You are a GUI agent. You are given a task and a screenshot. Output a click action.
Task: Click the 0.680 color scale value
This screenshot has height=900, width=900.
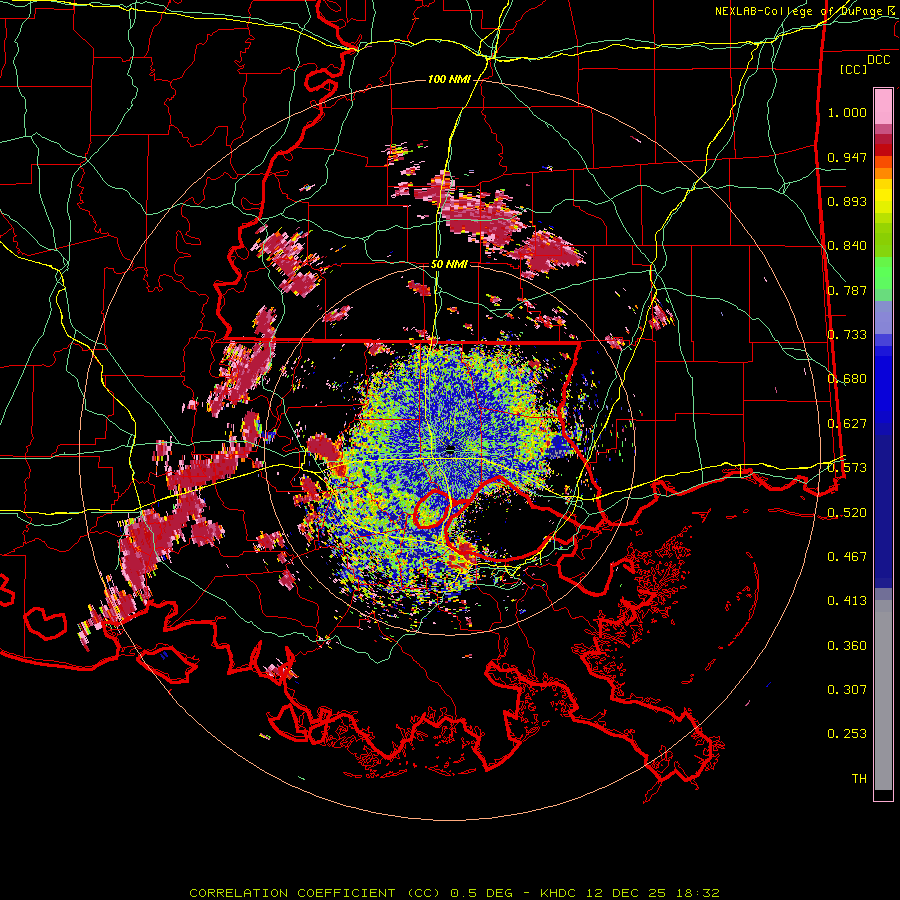click(847, 379)
